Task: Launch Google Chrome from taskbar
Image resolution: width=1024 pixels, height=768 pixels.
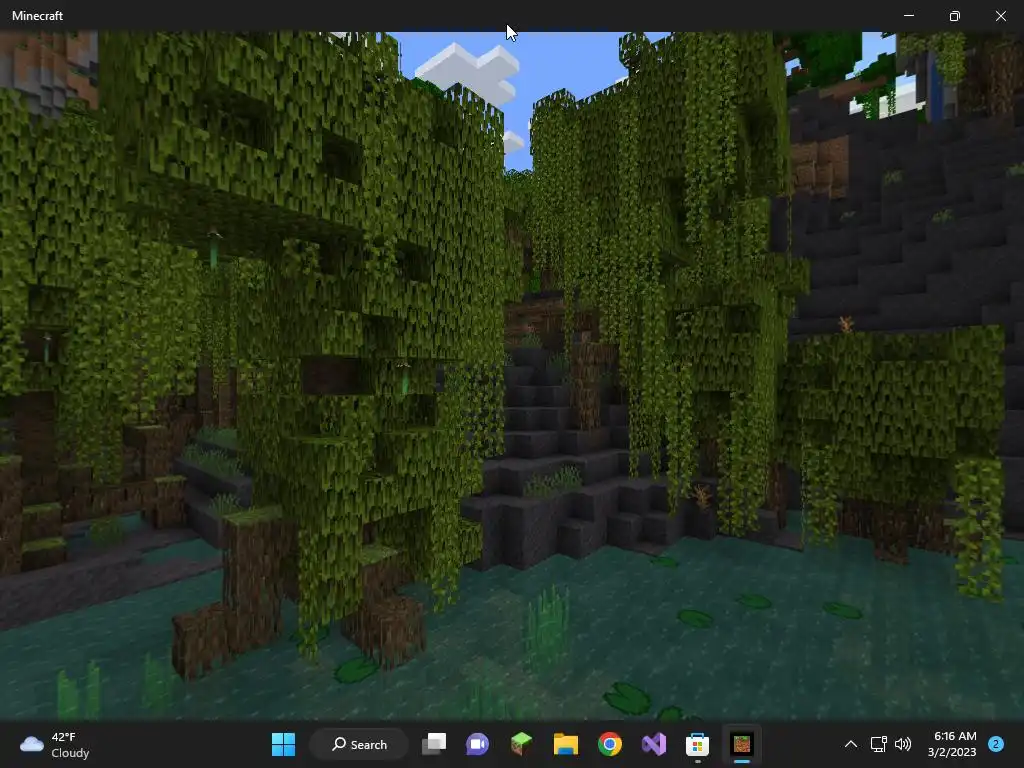Action: [609, 744]
